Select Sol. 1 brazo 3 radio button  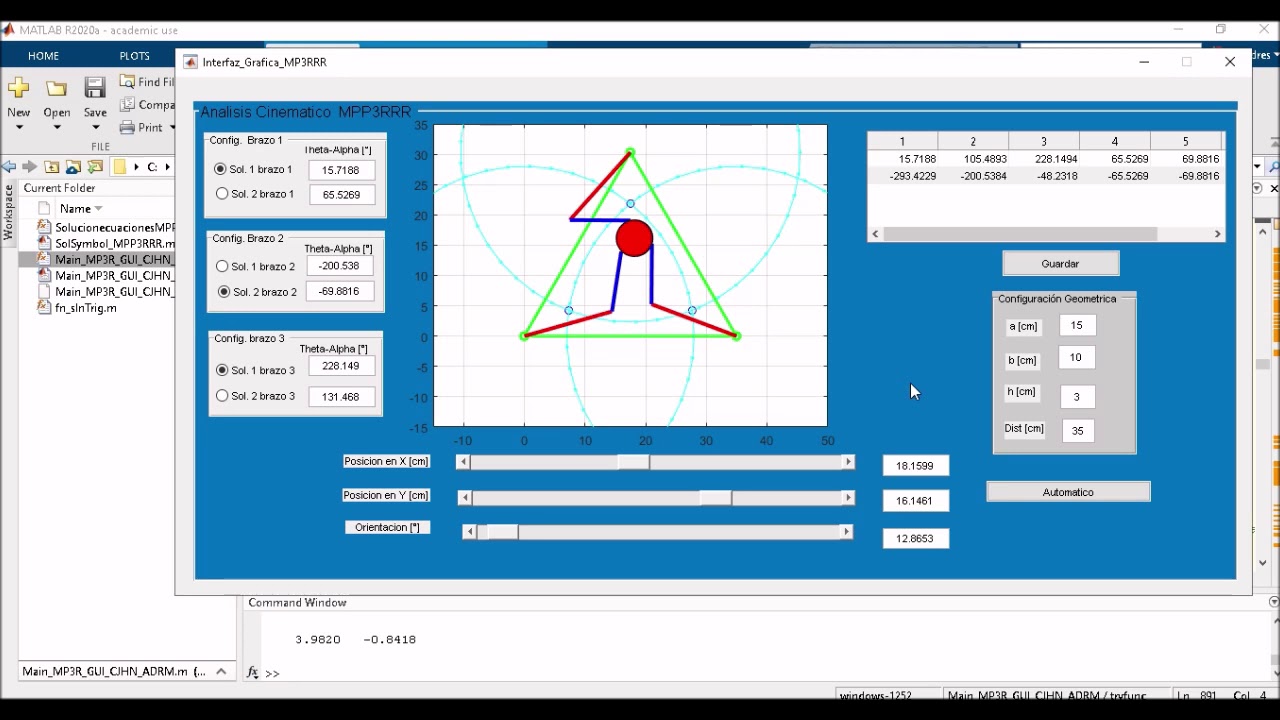click(x=223, y=370)
